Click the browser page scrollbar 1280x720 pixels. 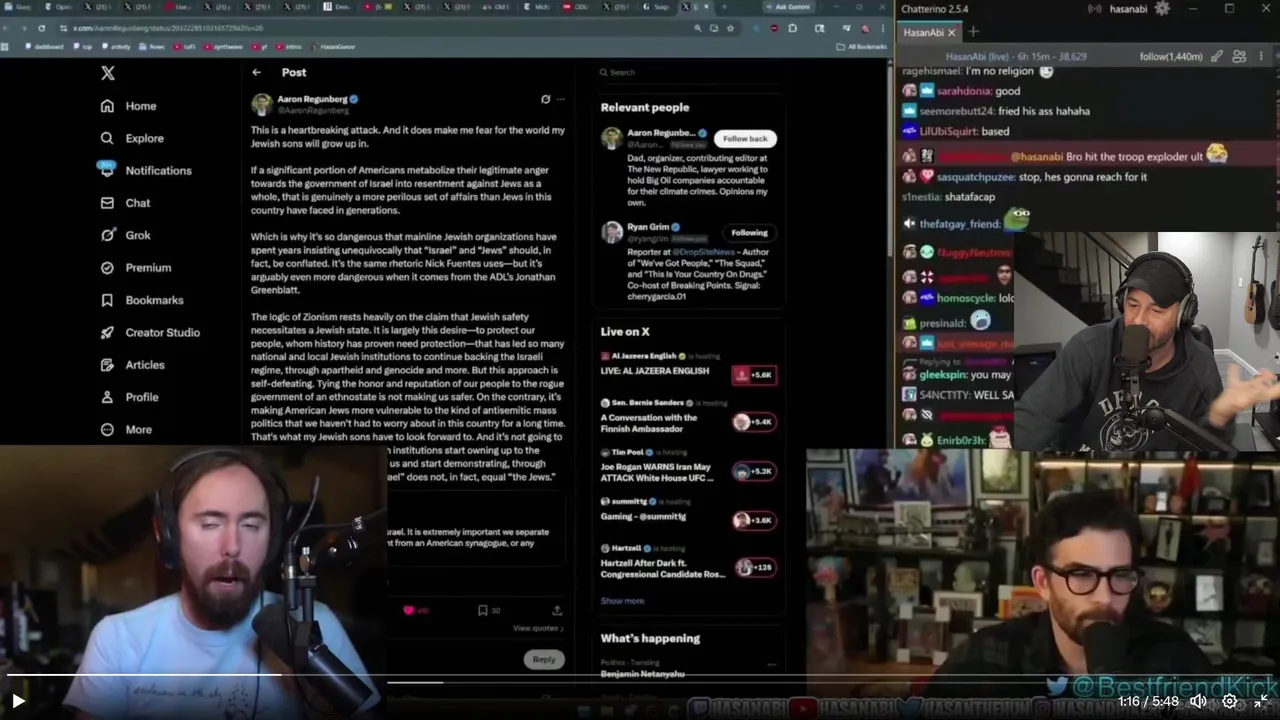point(890,160)
